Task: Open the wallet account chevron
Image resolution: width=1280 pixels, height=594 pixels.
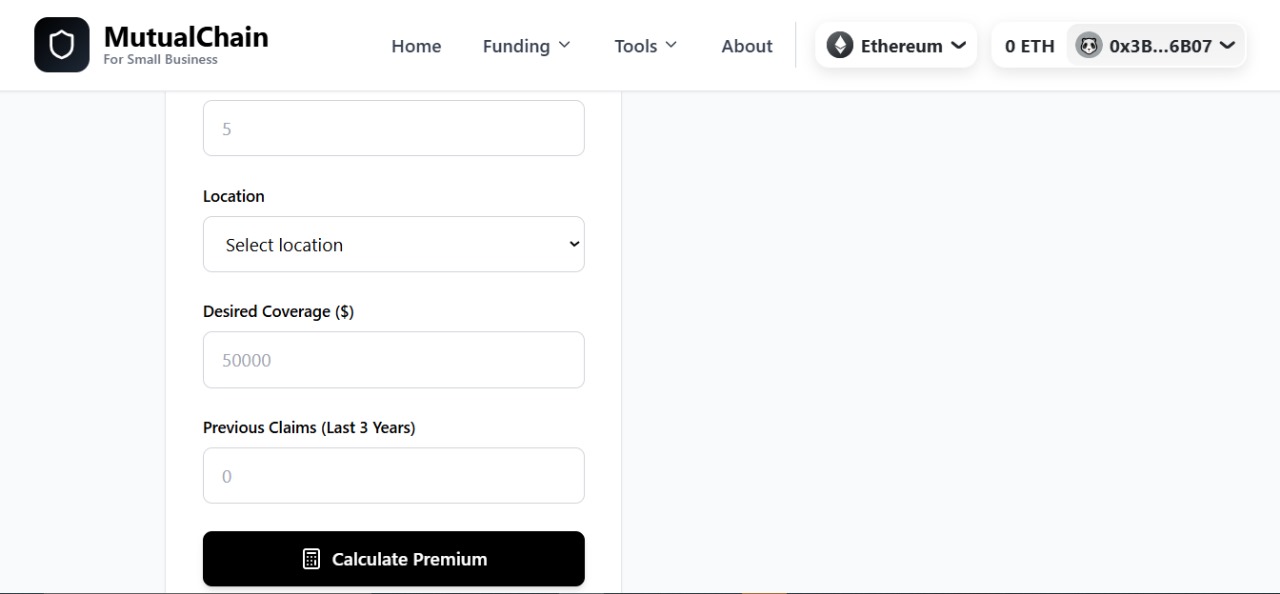Action: tap(1227, 45)
